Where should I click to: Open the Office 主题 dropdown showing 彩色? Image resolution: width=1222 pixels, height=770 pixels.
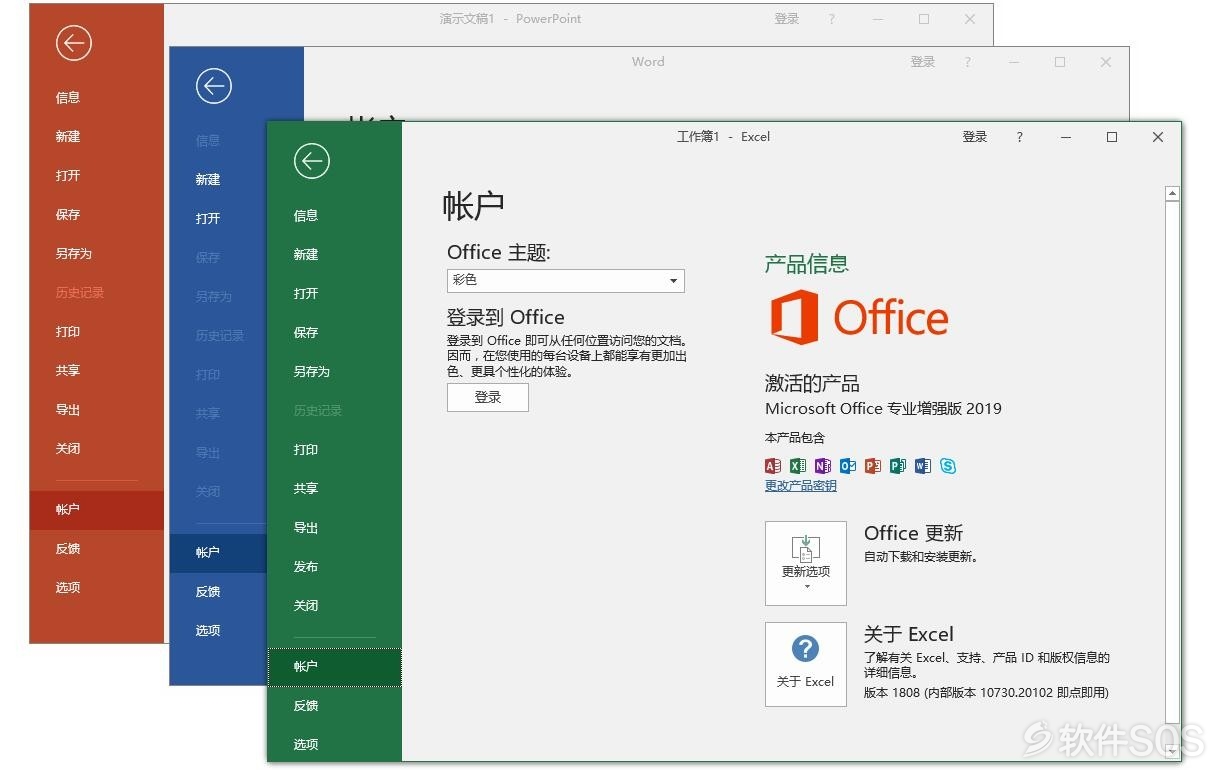(566, 281)
